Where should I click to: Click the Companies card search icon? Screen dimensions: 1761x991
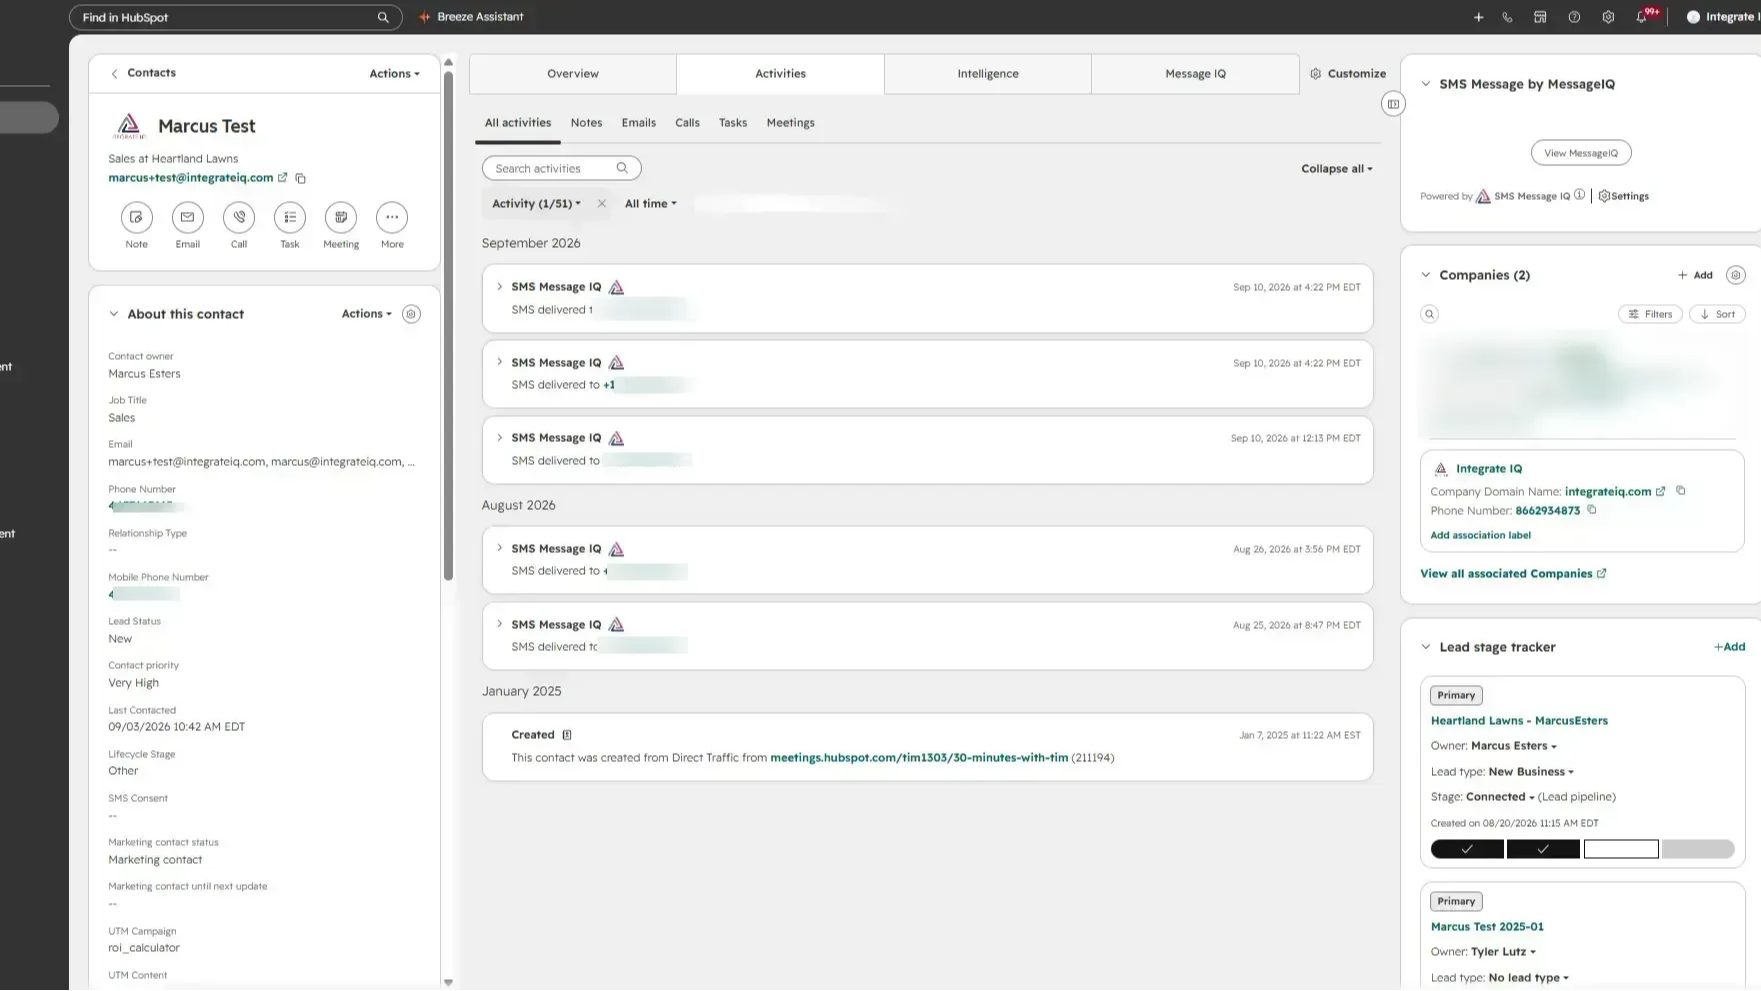pyautogui.click(x=1430, y=314)
